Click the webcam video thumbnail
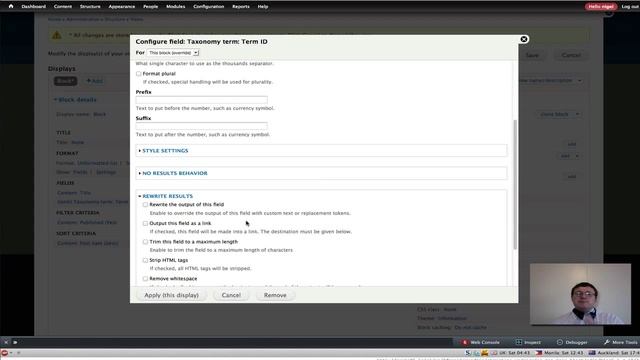Screen dimensions: 640x360 coord(580,294)
